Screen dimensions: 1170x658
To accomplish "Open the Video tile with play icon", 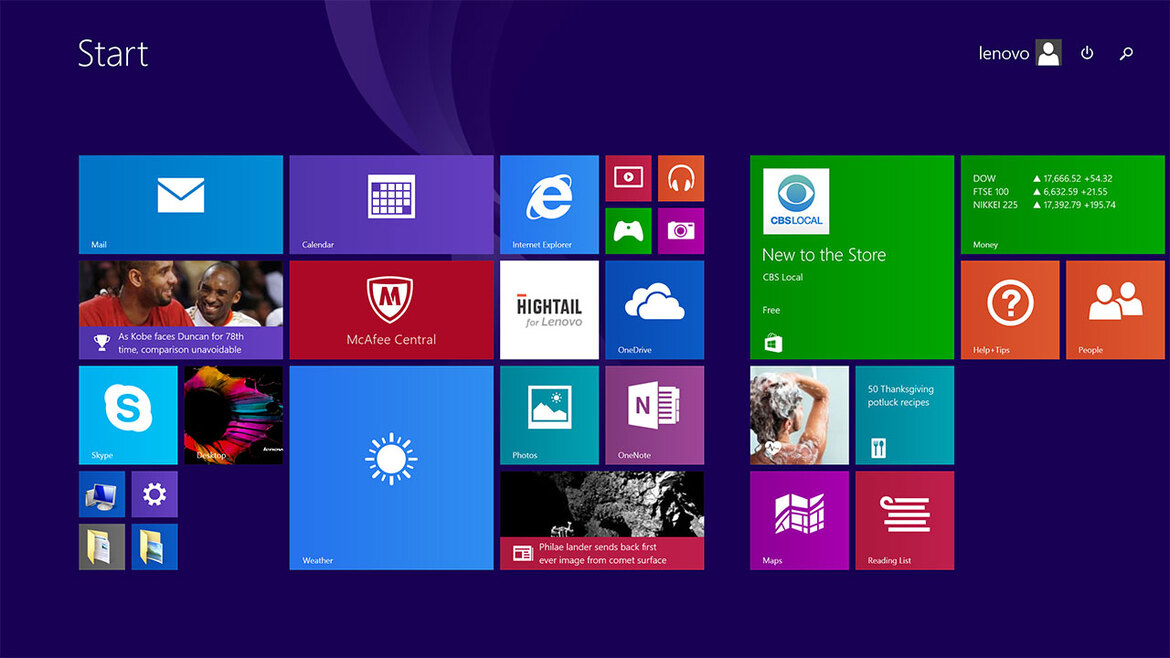I will point(628,178).
